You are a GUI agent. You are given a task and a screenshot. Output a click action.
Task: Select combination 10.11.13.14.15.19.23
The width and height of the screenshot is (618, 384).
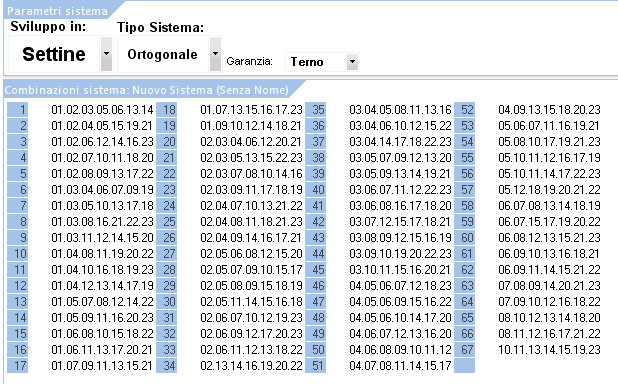tap(549, 349)
